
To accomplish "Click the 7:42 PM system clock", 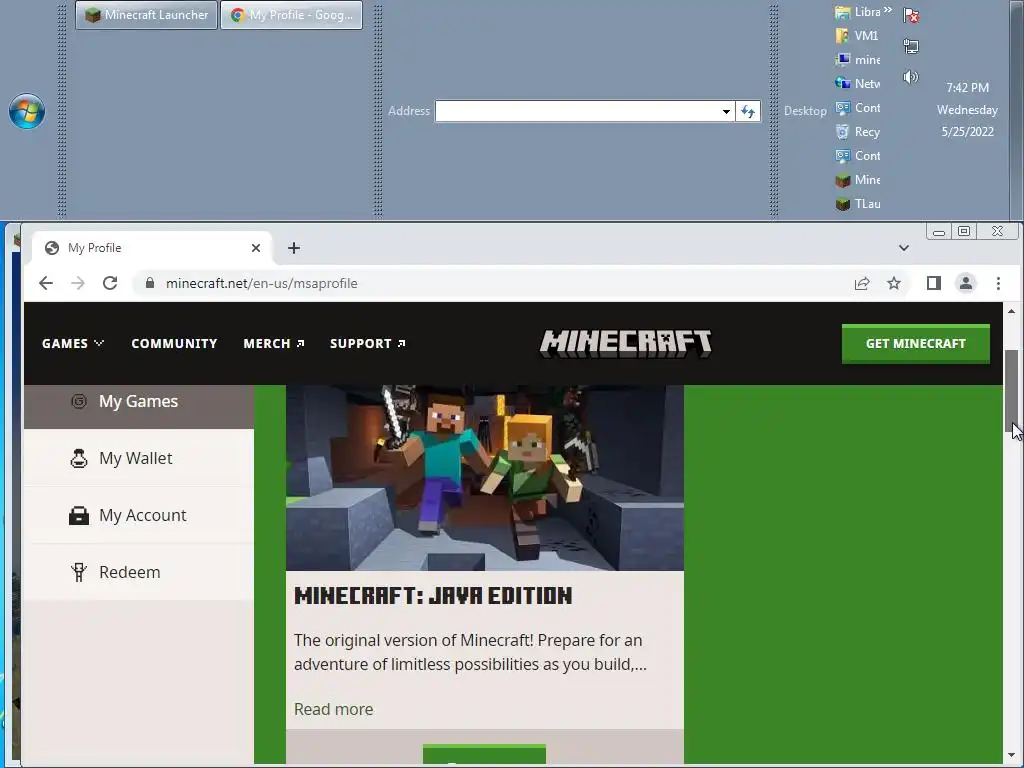I will point(967,88).
